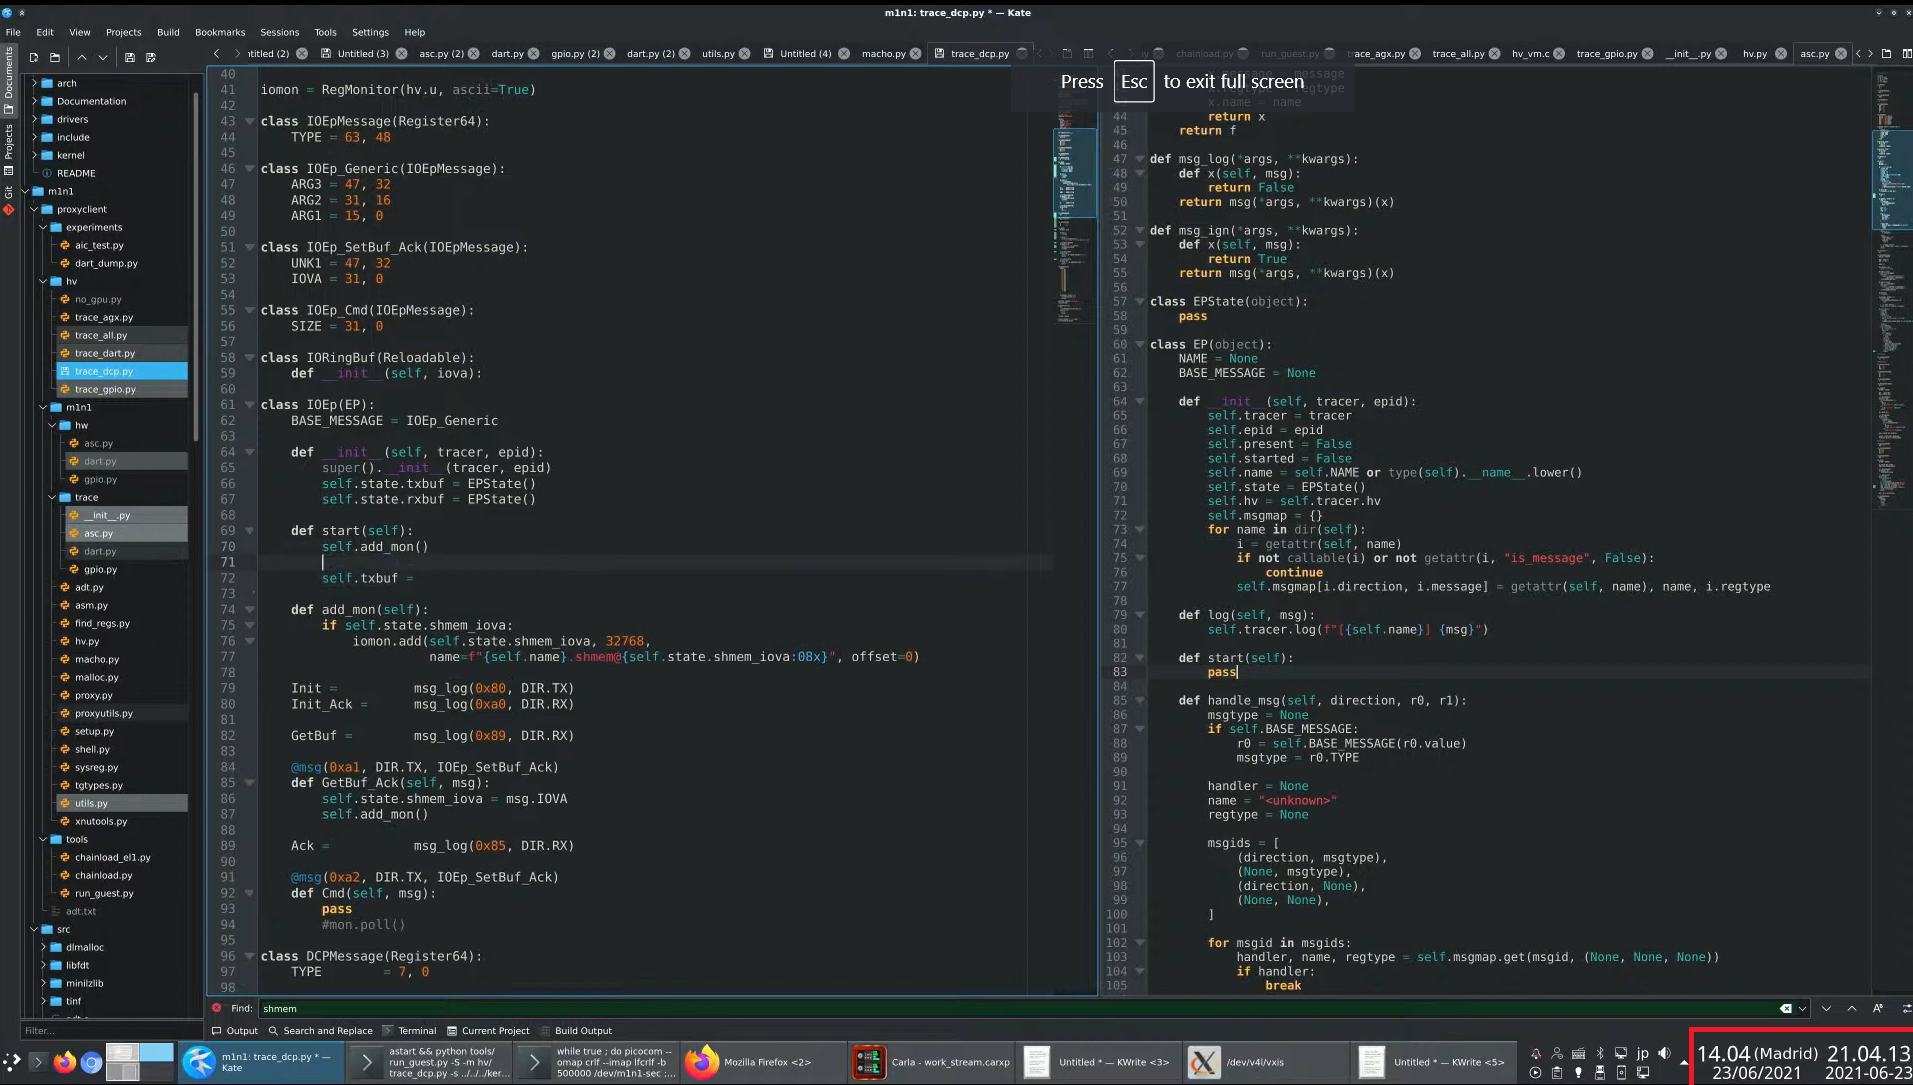
Task: Close the macho.py tab
Action: pyautogui.click(x=915, y=54)
